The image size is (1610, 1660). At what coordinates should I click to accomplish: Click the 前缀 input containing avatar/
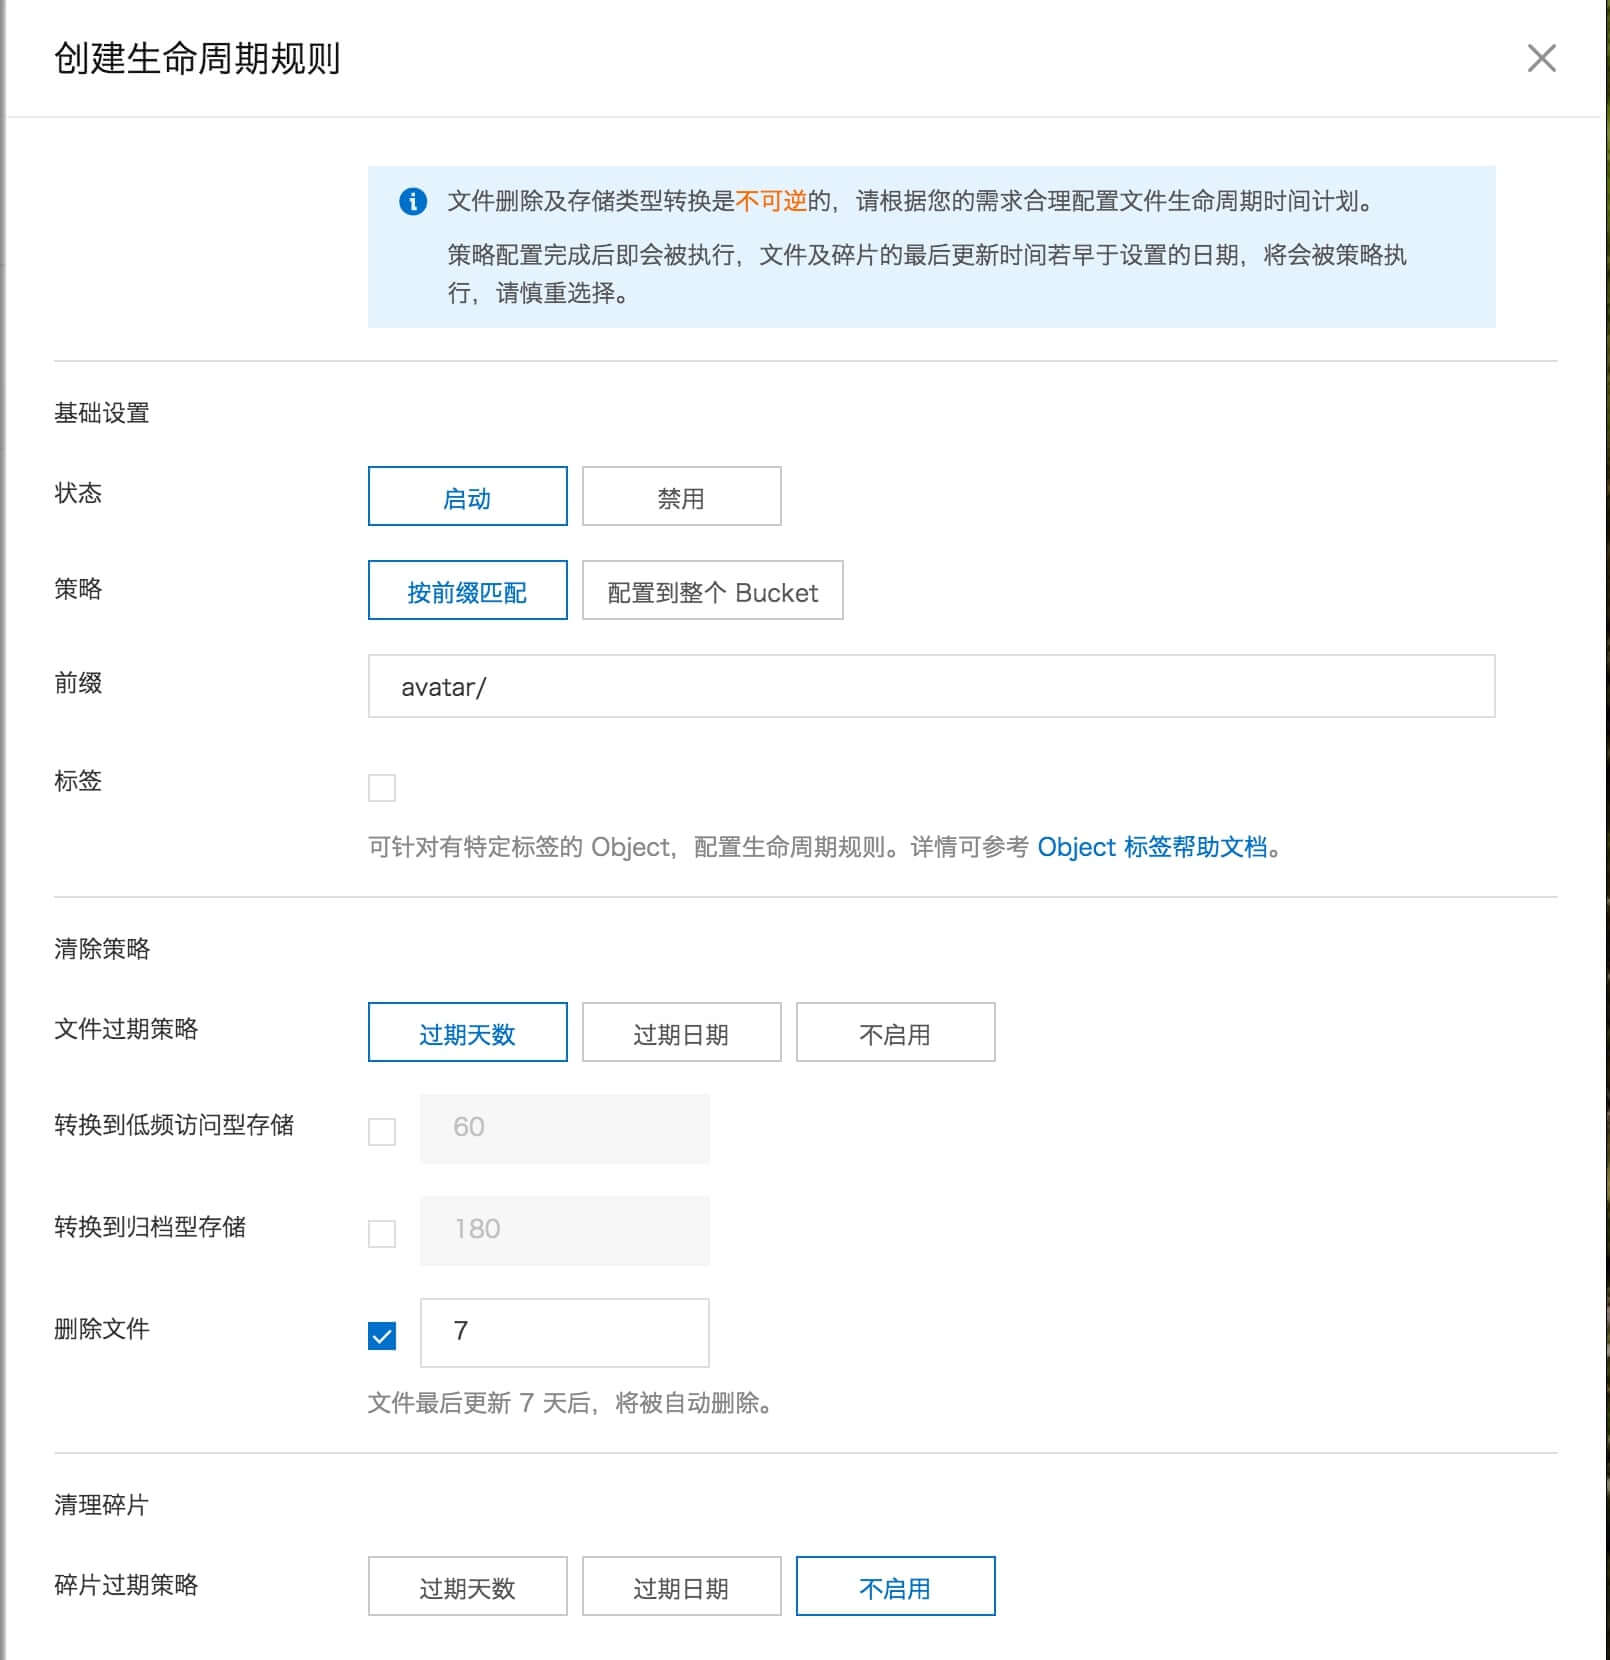(931, 686)
